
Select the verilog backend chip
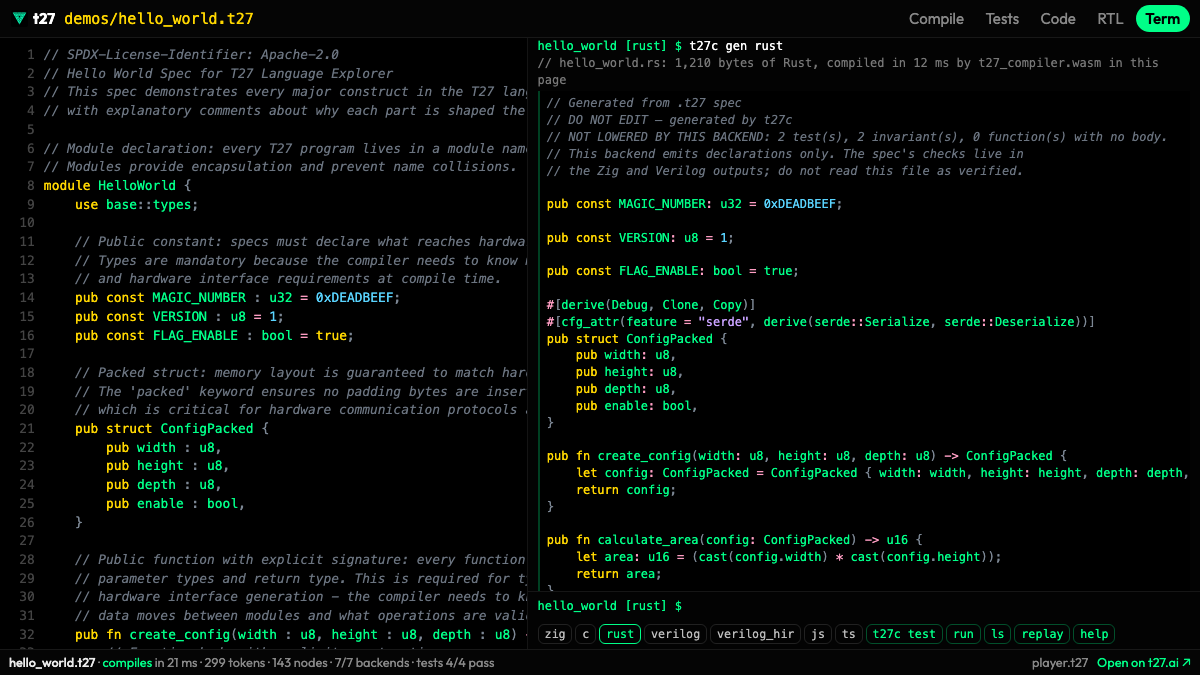pos(675,634)
